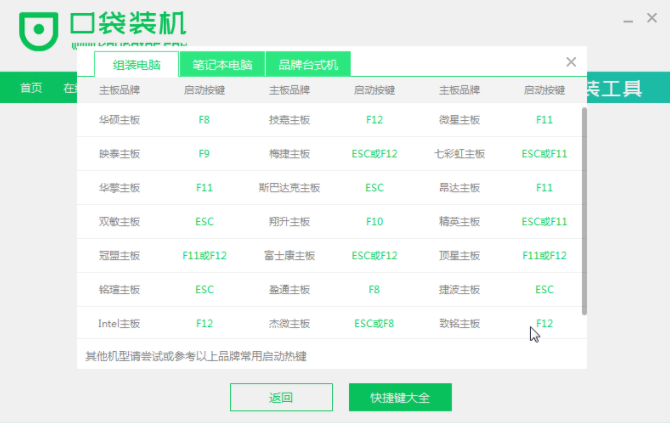Close the hotkey dialog with X

(571, 62)
